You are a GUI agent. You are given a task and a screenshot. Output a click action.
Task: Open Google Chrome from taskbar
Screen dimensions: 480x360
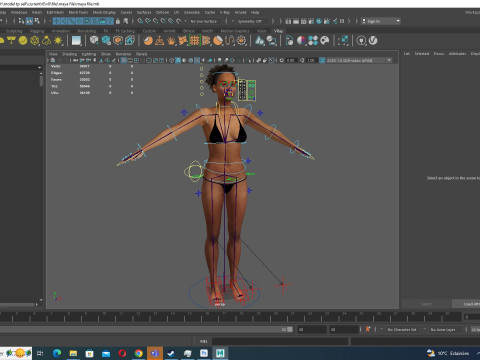(138, 353)
